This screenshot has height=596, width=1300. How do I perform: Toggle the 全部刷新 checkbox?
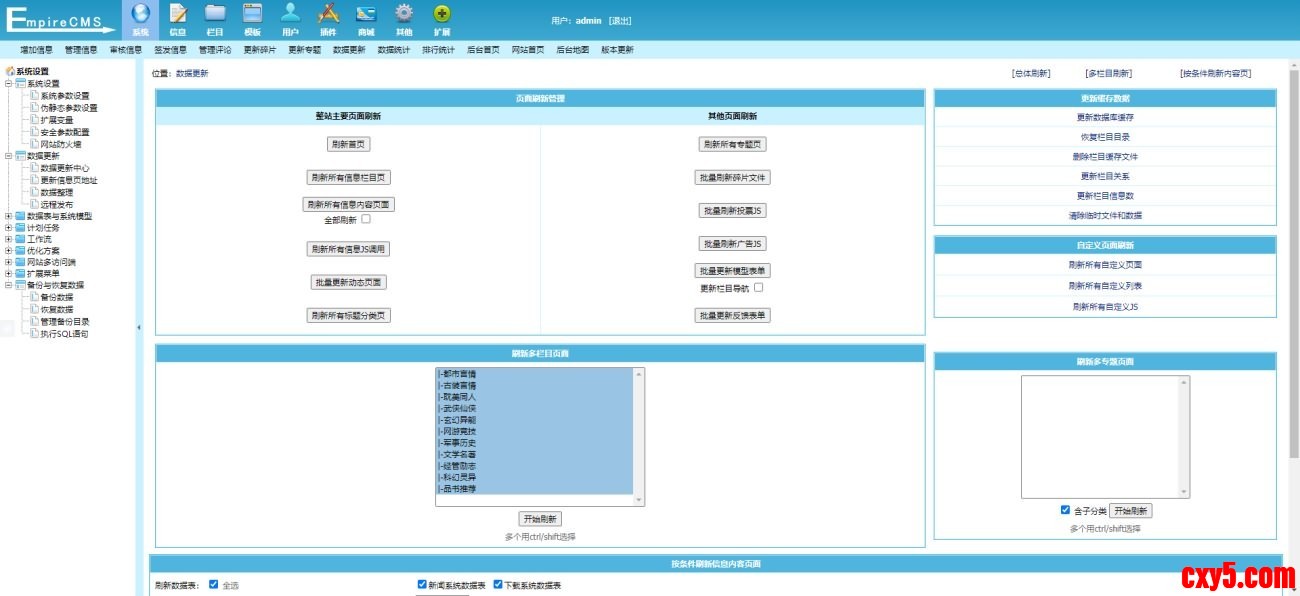click(366, 219)
